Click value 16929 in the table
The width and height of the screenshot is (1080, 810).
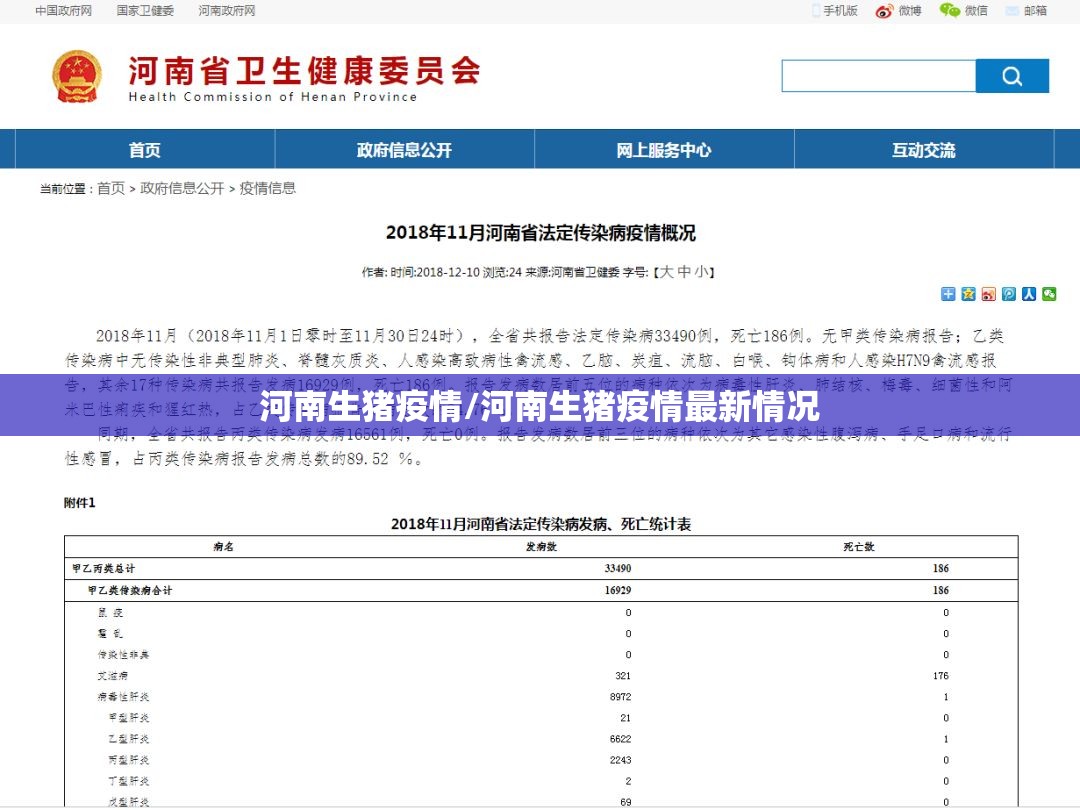pos(618,590)
